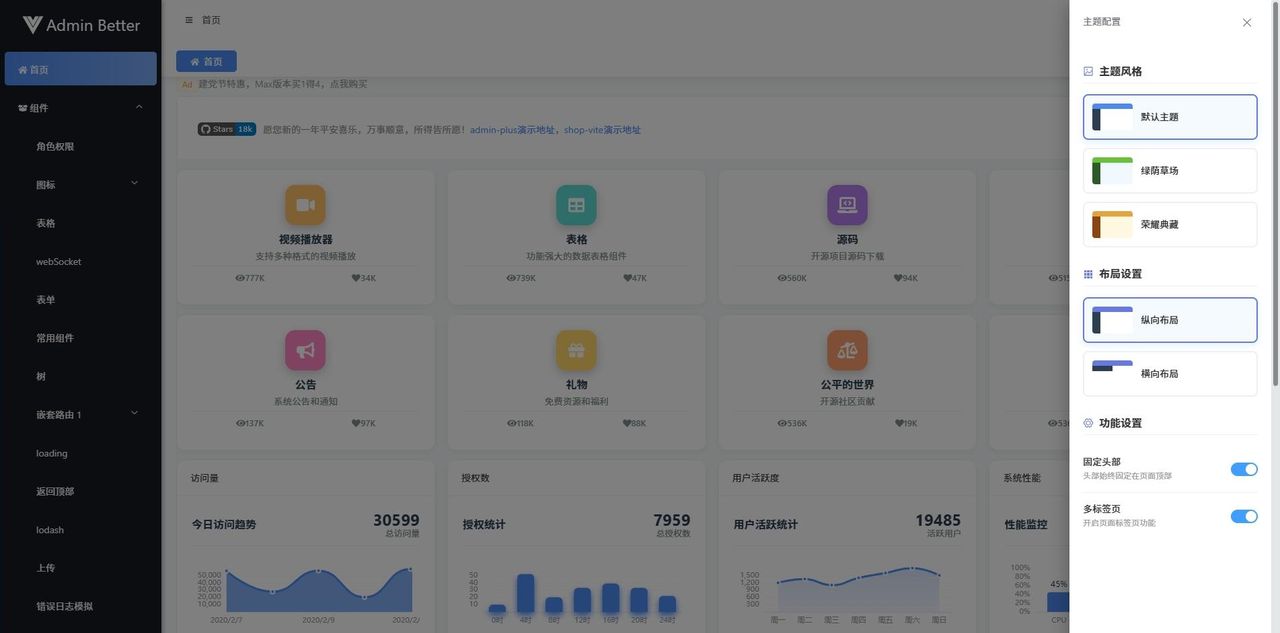The height and width of the screenshot is (633, 1280).
Task: Select the 绿荫草场 green theme swatch
Action: tap(1170, 168)
